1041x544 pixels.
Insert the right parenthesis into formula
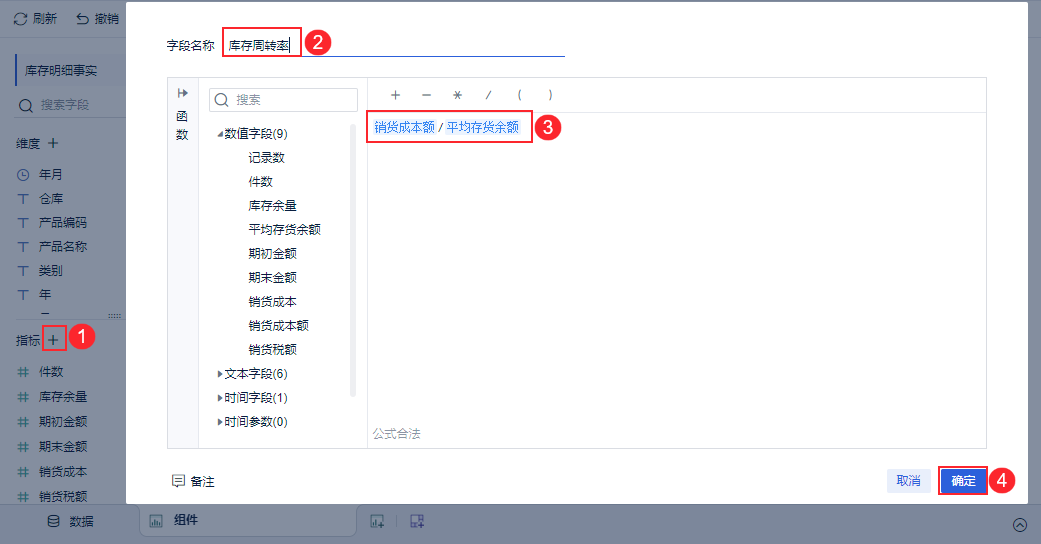click(x=550, y=95)
